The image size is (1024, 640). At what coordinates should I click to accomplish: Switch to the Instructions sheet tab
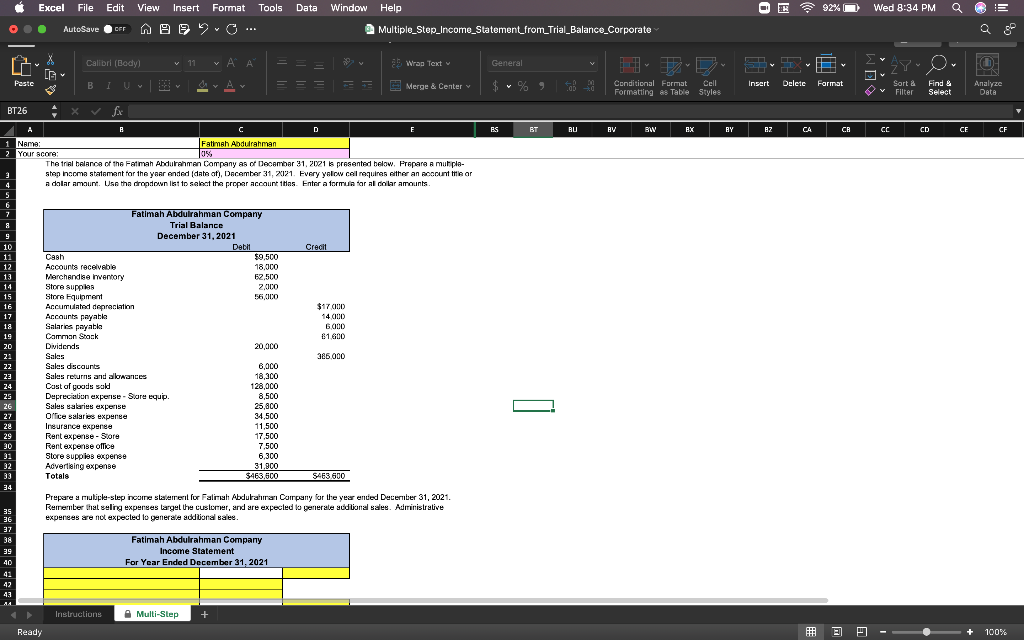[78, 613]
